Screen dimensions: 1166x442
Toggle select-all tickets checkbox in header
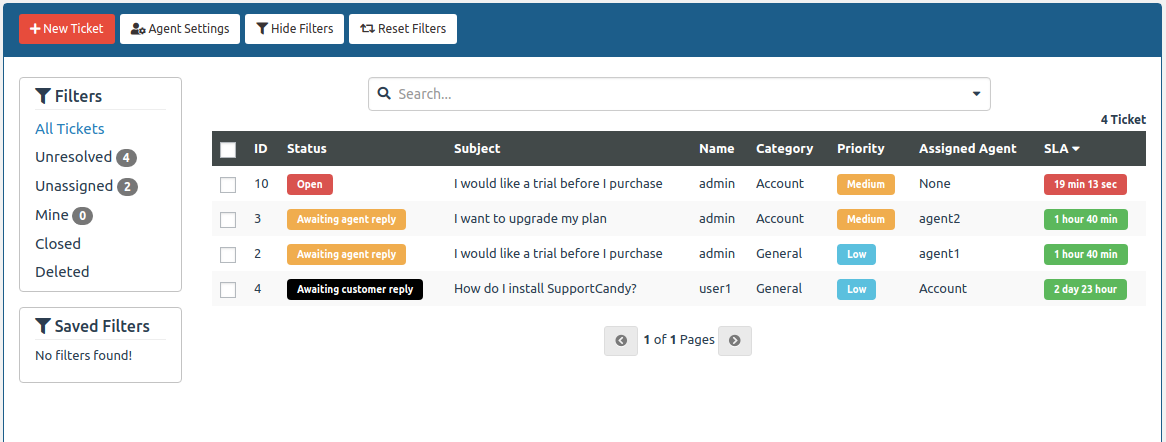point(228,150)
